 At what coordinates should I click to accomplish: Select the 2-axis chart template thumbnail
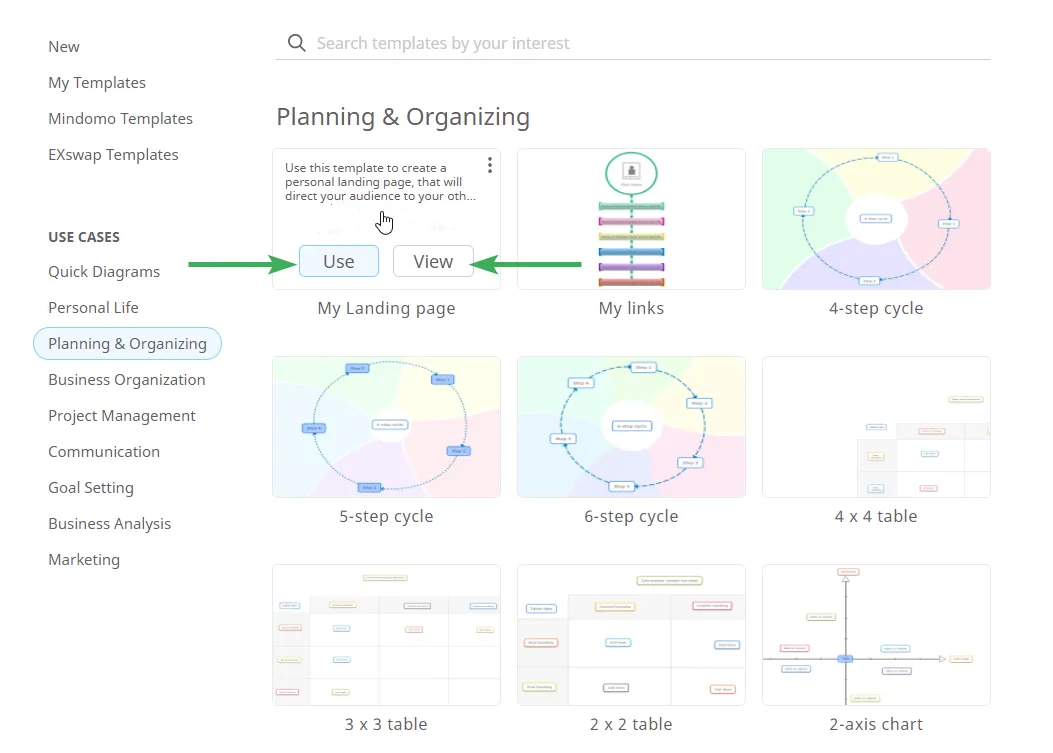point(876,635)
